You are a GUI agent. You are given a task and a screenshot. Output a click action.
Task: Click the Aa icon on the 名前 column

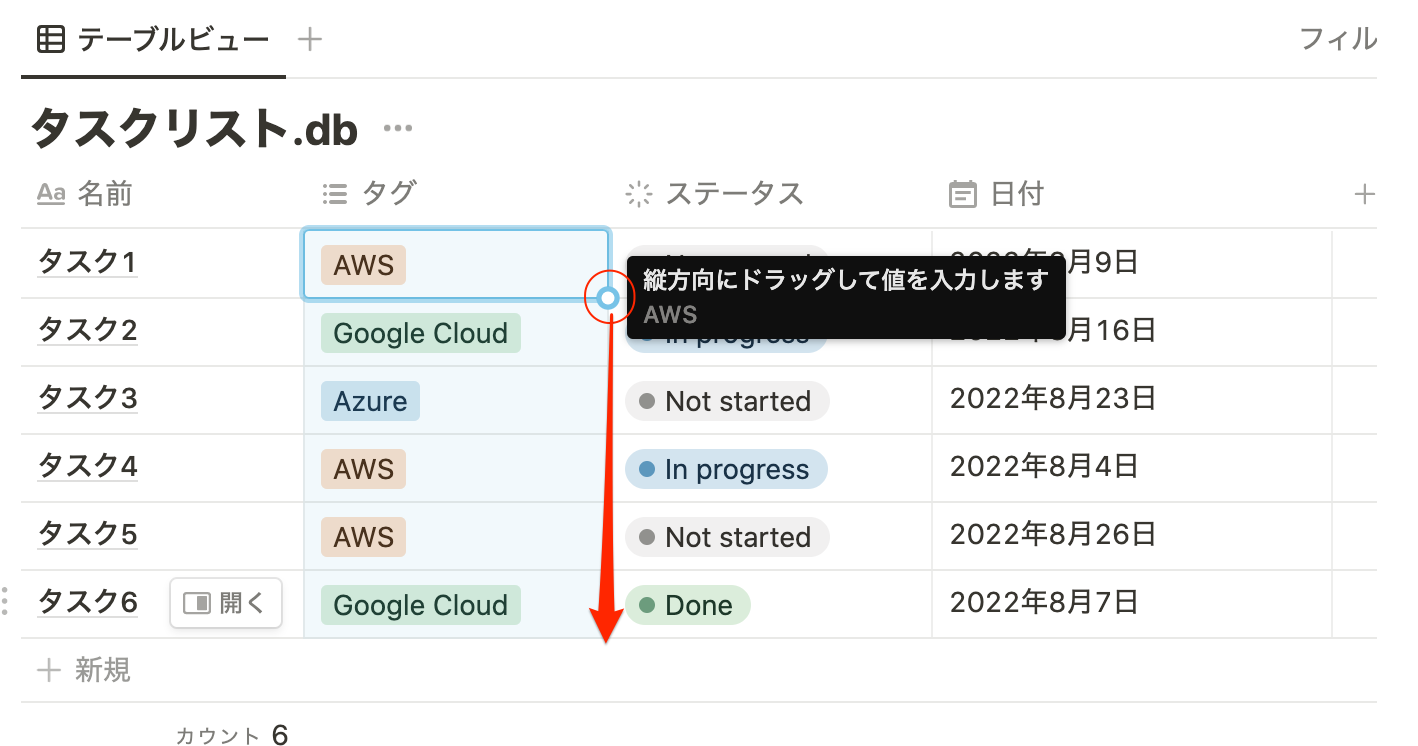coord(51,194)
